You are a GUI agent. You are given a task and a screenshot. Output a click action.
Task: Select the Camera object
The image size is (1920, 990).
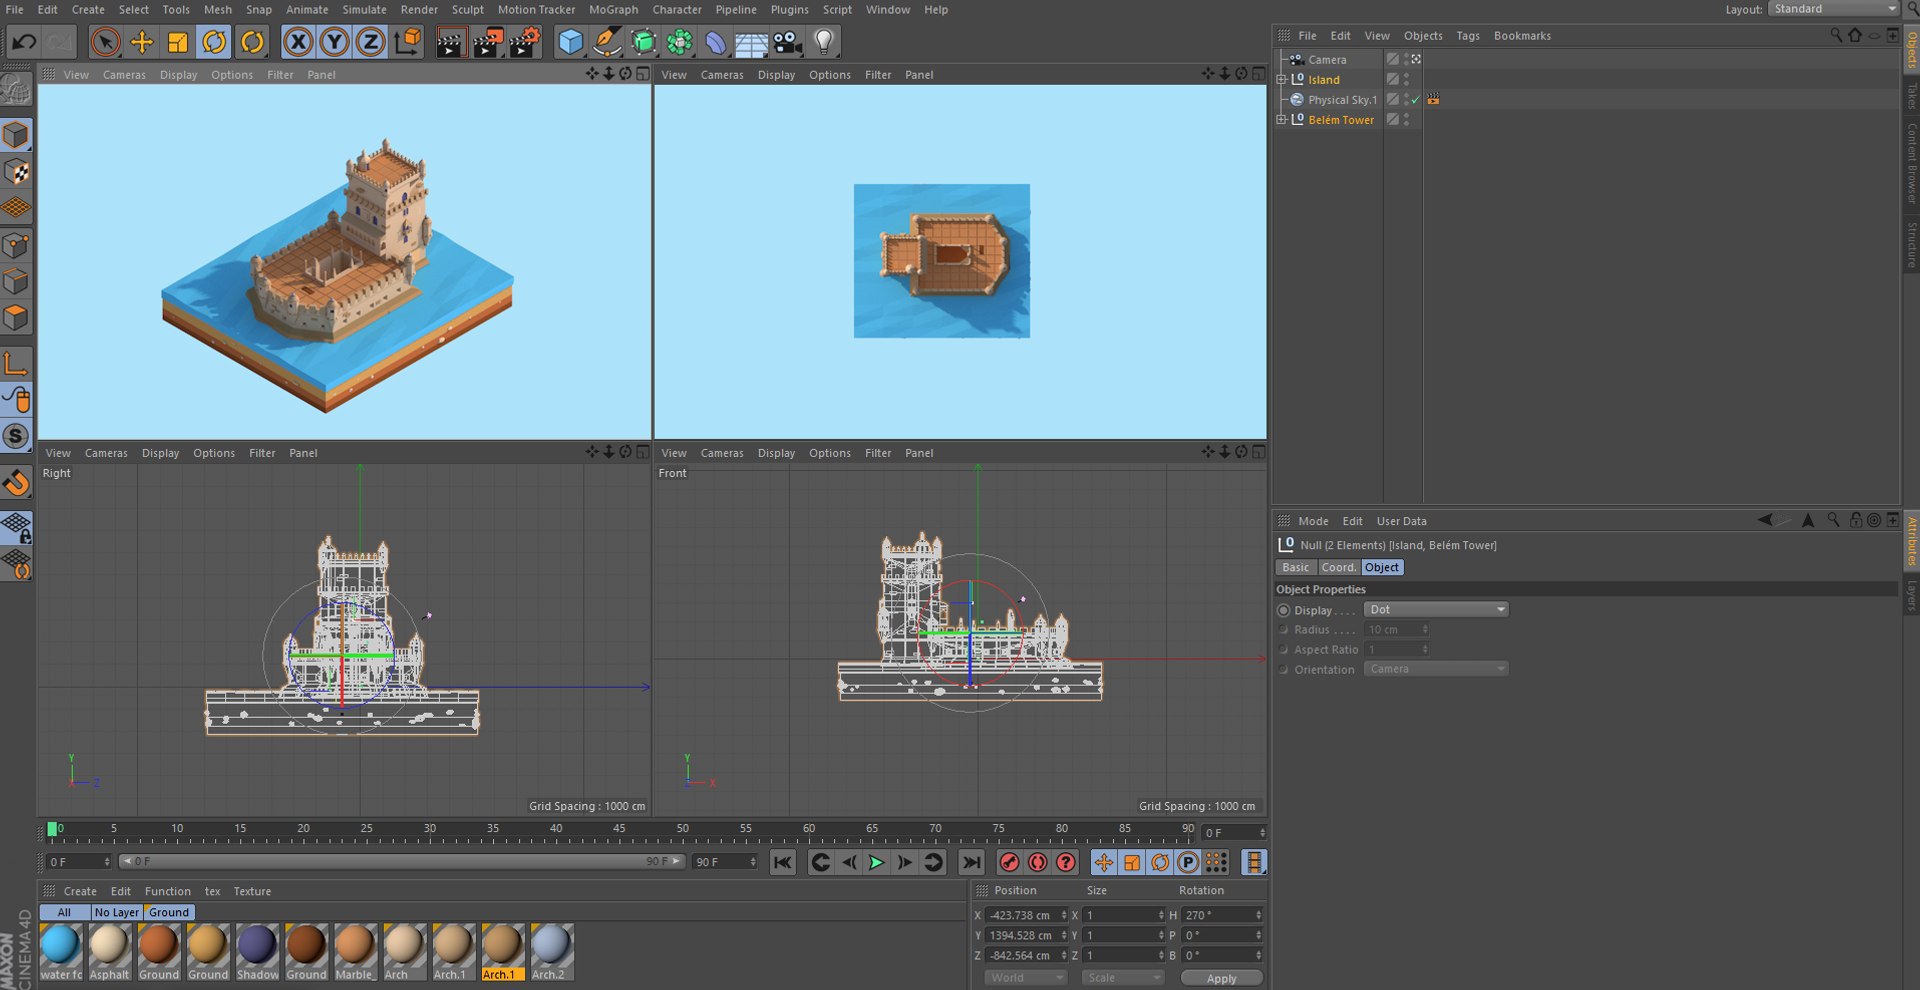click(x=1327, y=60)
